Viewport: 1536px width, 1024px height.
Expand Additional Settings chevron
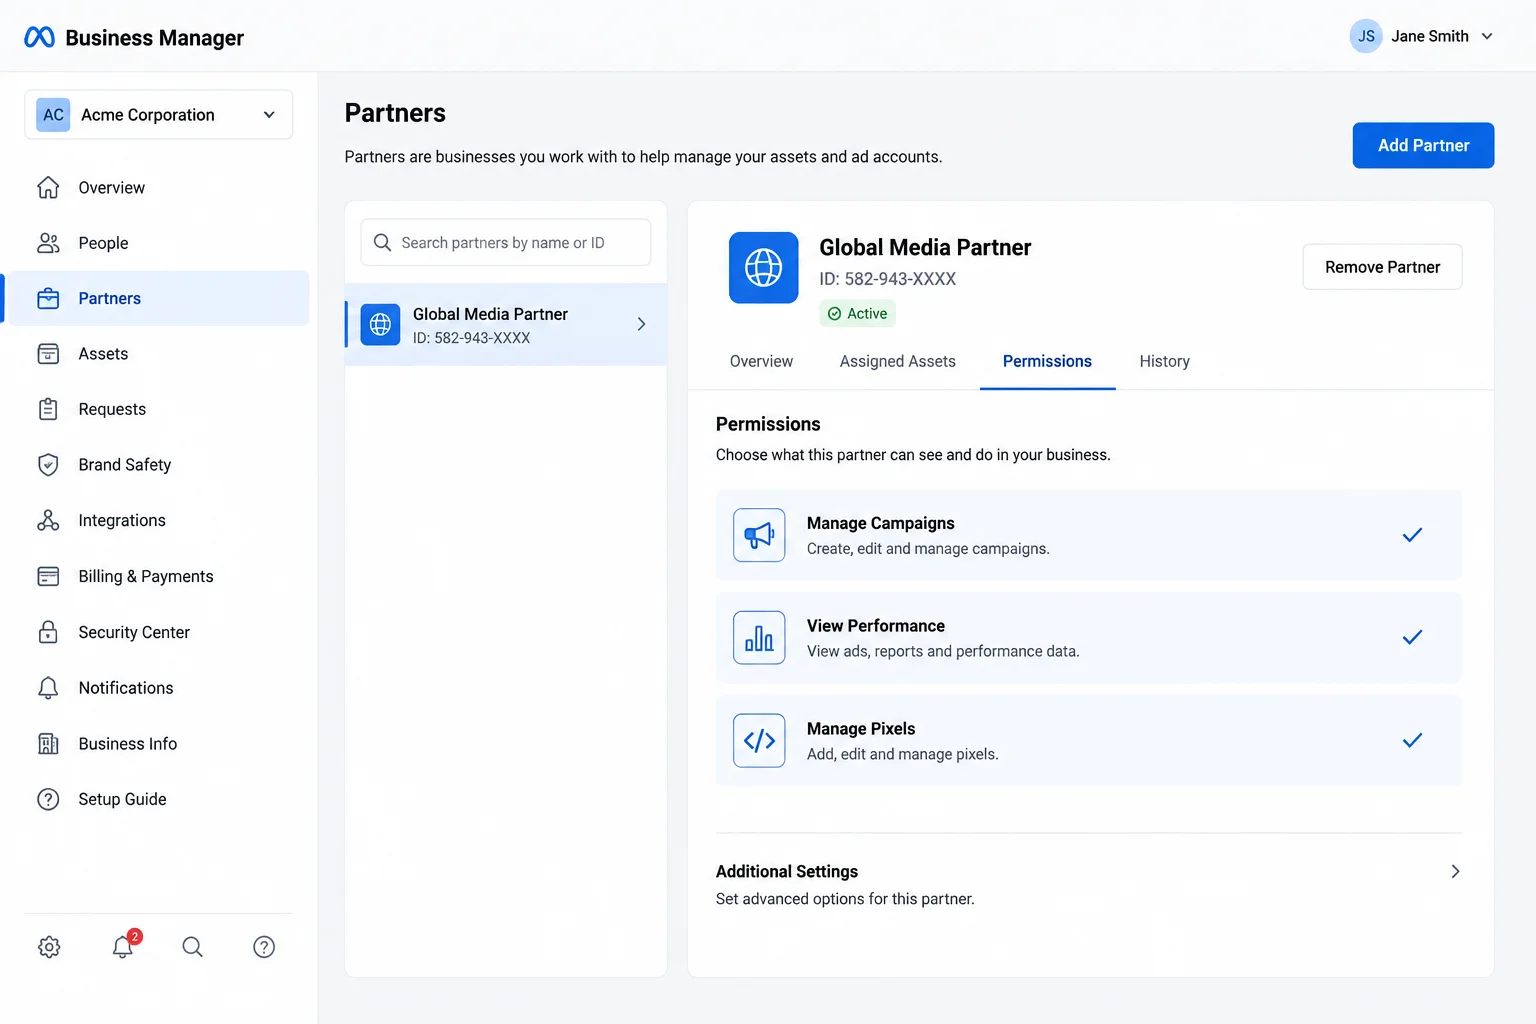point(1455,872)
